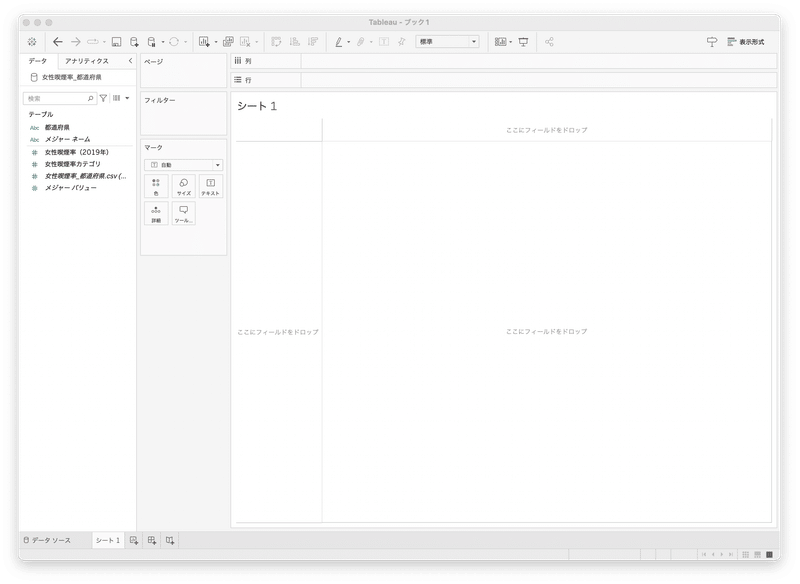Open the mark type 自動 dropdown

pyautogui.click(x=184, y=165)
